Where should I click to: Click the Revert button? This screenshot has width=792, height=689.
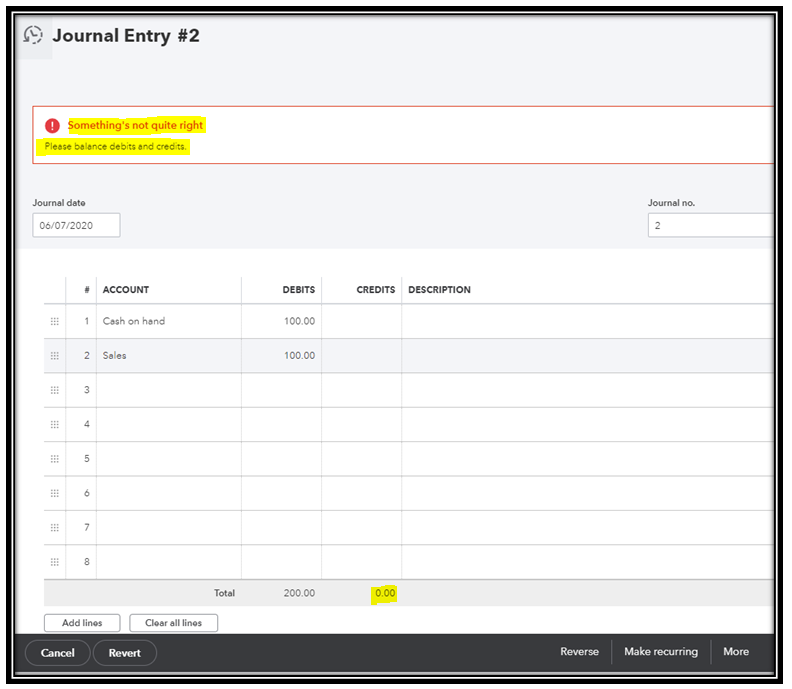[125, 653]
